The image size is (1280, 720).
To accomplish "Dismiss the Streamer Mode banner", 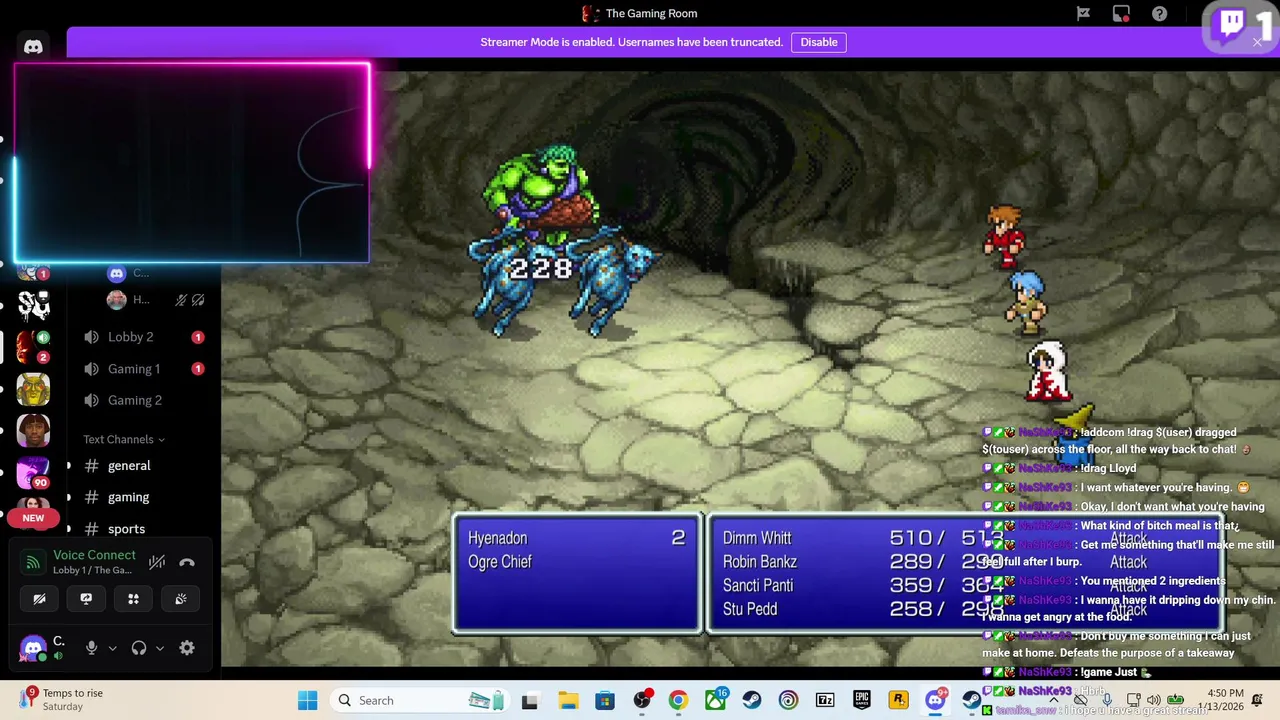I will pos(1257,42).
